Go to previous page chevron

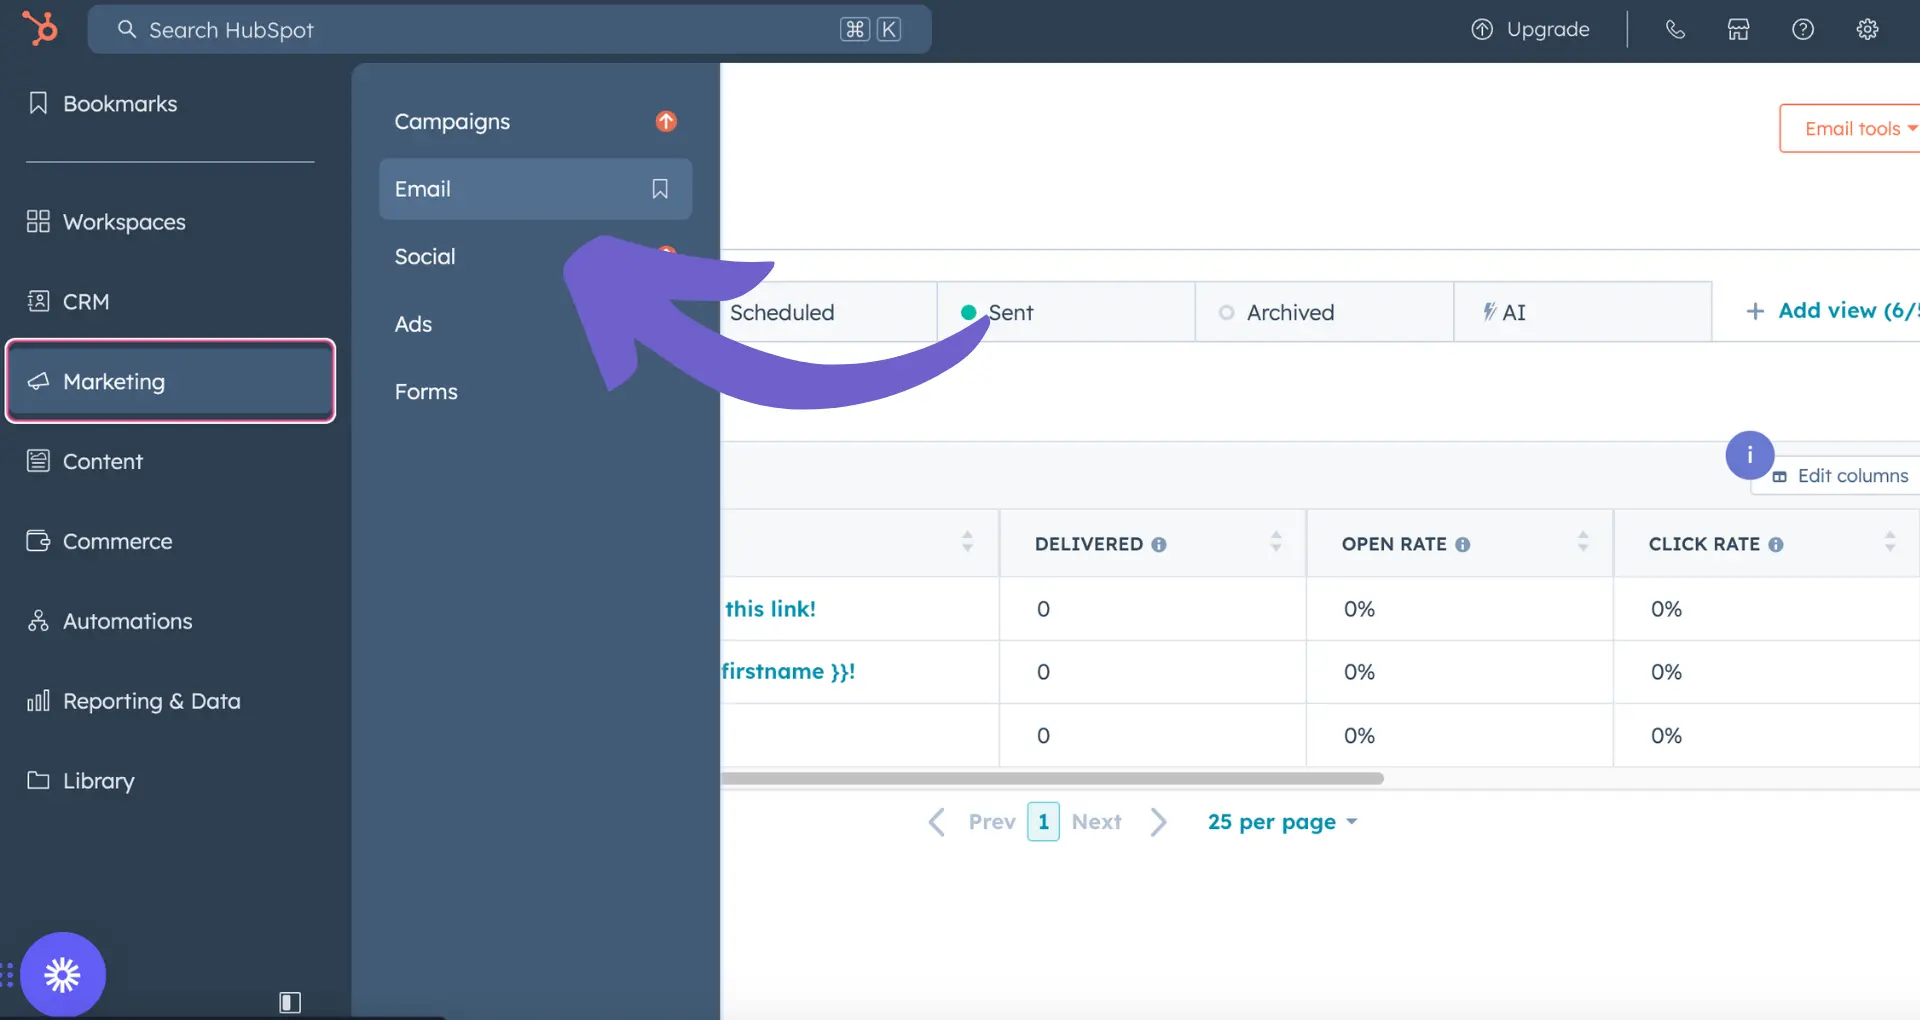(936, 822)
